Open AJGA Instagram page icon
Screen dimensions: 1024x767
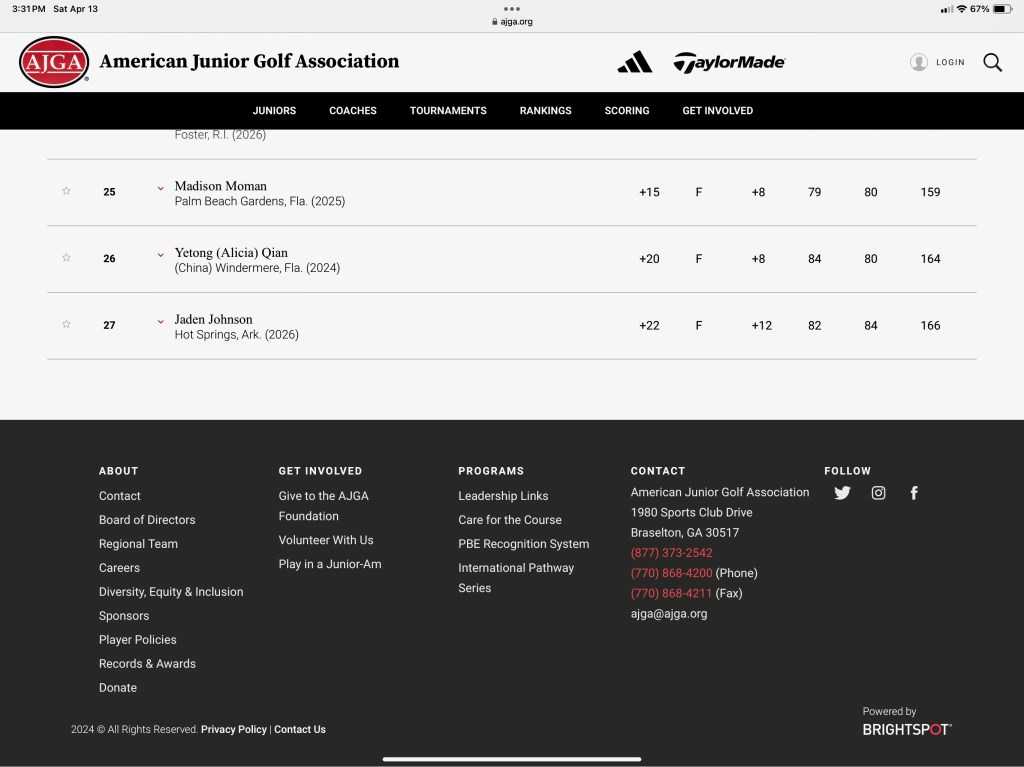878,493
